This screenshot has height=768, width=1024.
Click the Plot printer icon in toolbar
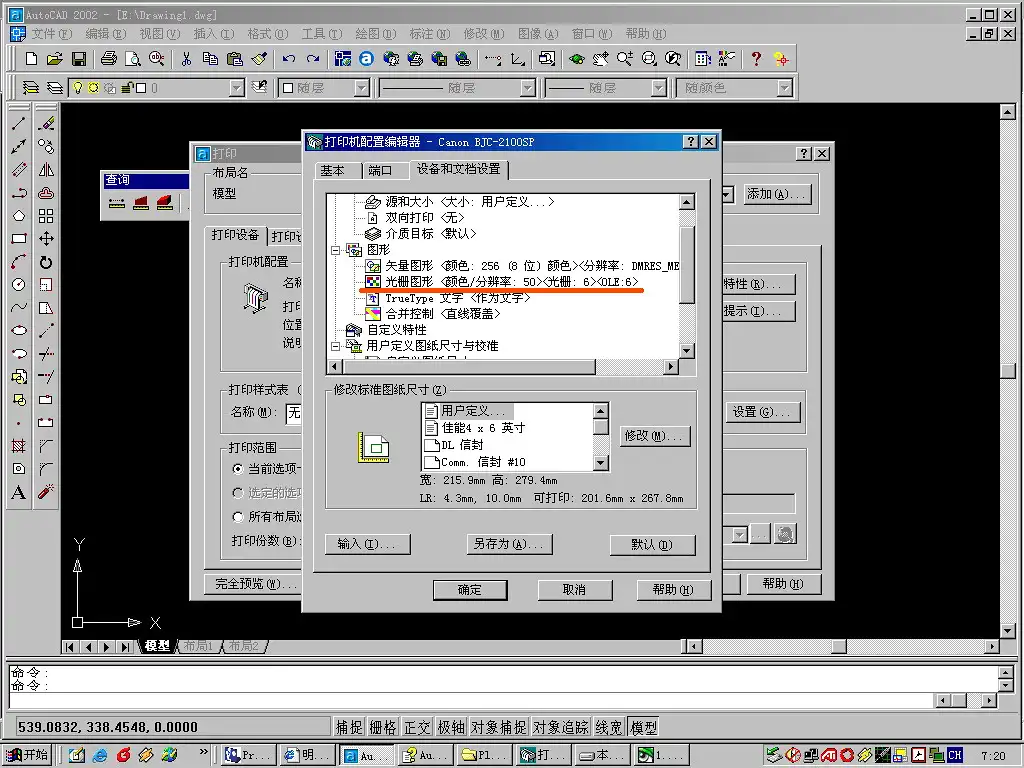click(x=108, y=59)
